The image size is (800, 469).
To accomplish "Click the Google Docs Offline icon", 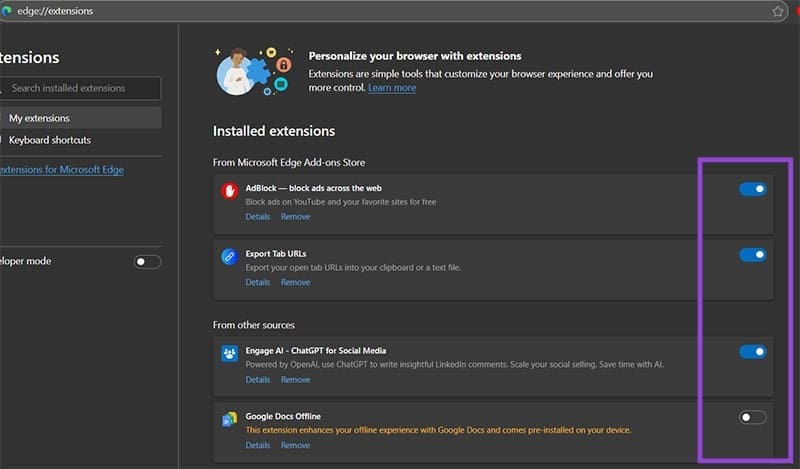I will [x=230, y=419].
